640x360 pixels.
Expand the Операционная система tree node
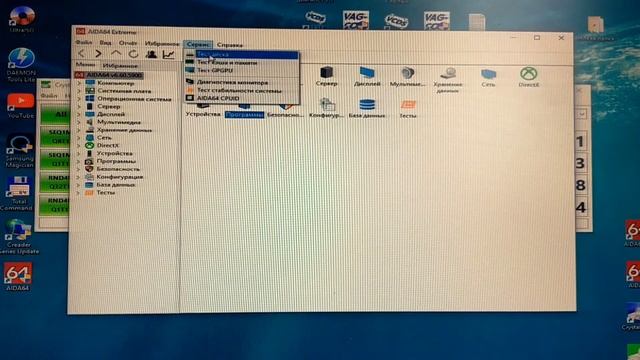pos(79,99)
